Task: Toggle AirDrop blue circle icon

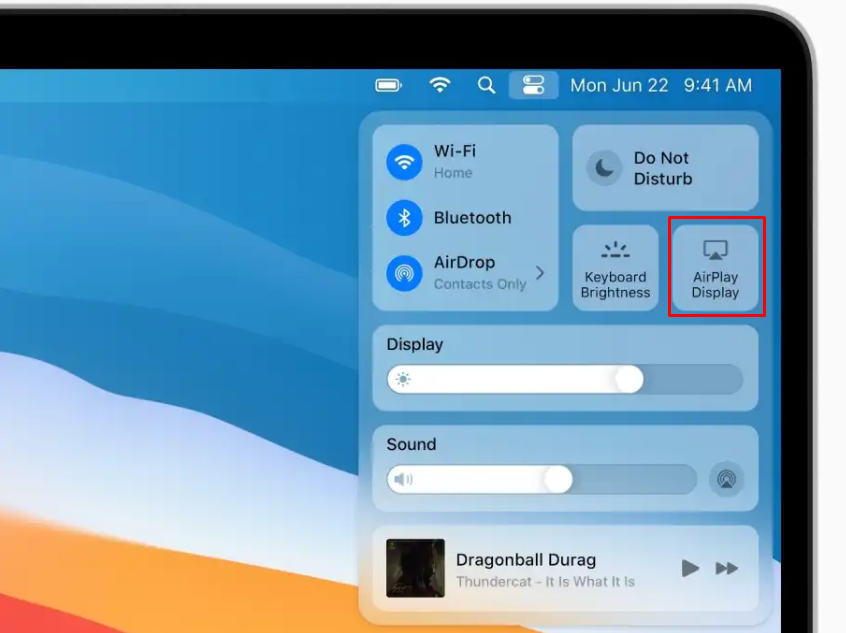Action: (404, 273)
